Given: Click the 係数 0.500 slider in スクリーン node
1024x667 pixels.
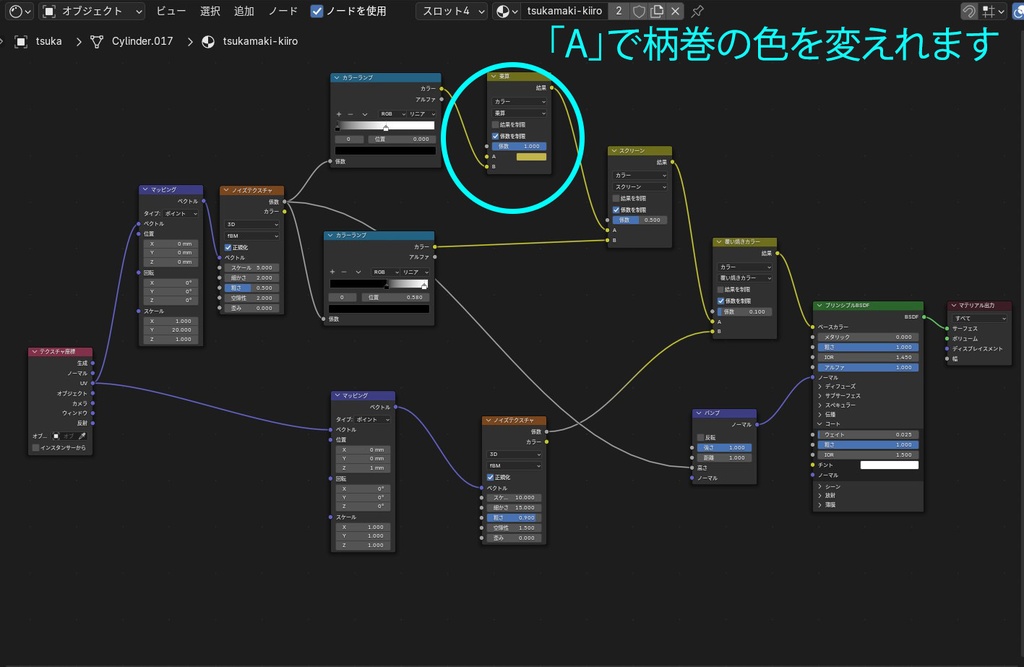Looking at the screenshot, I should click(640, 220).
